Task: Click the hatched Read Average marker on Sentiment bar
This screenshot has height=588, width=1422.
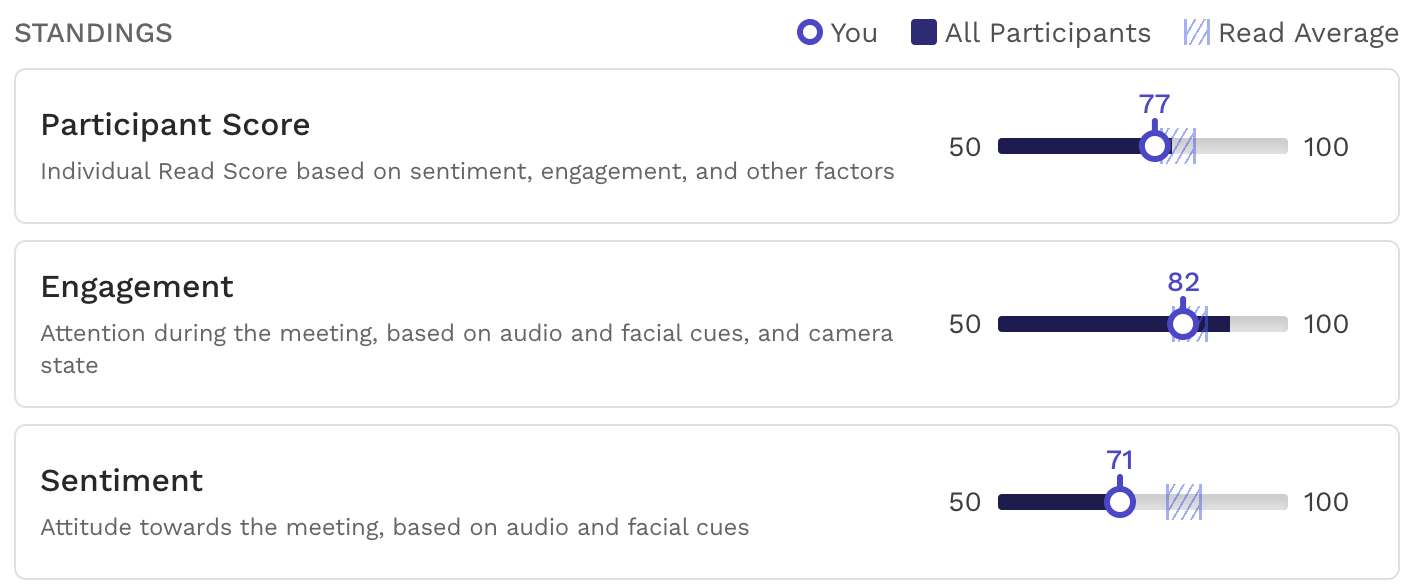Action: [x=1183, y=502]
